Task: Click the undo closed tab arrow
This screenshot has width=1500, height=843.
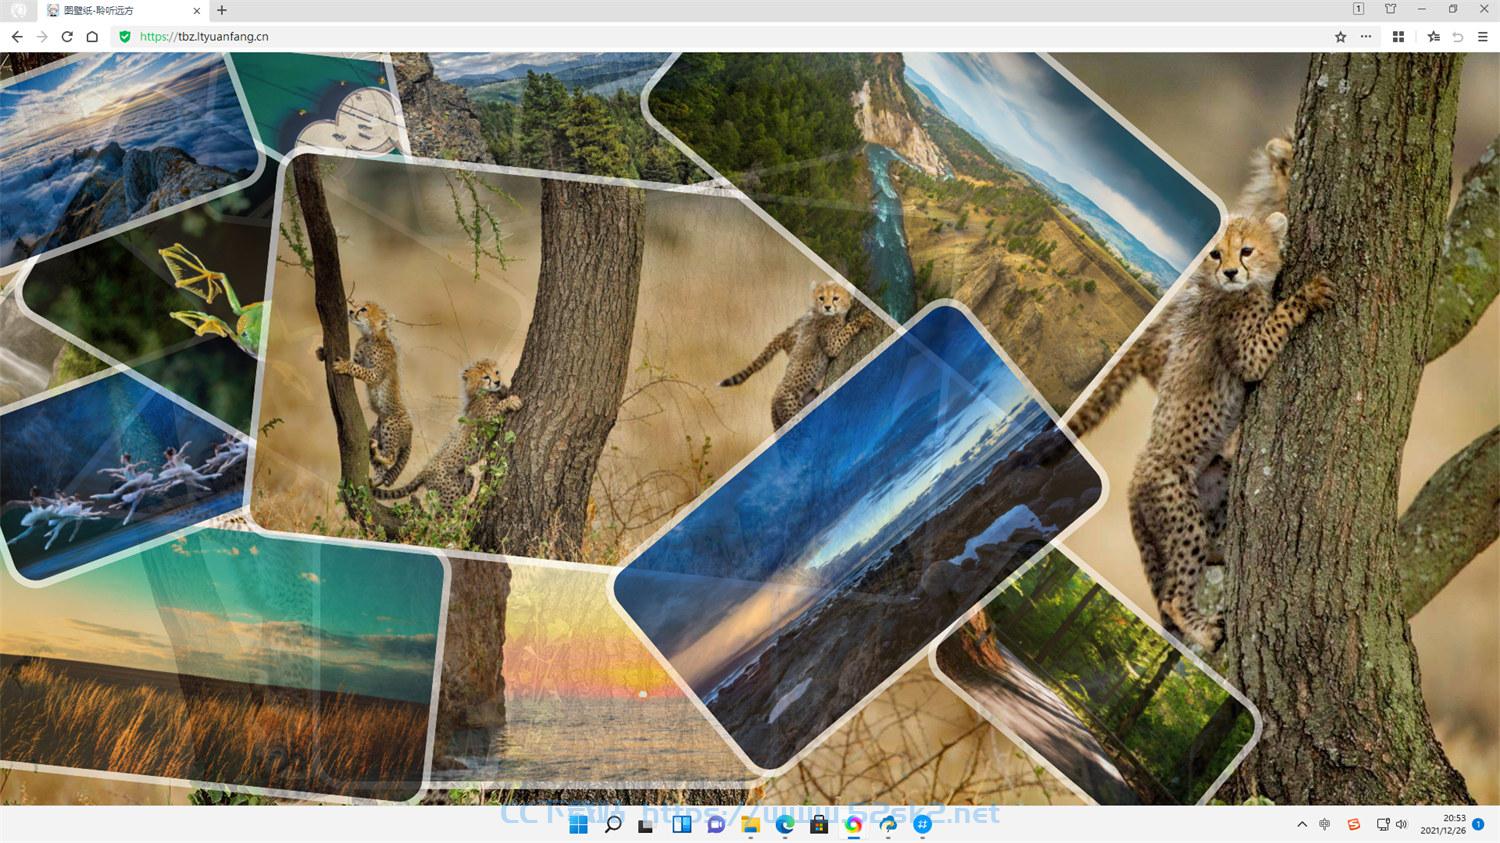Action: click(x=1458, y=36)
